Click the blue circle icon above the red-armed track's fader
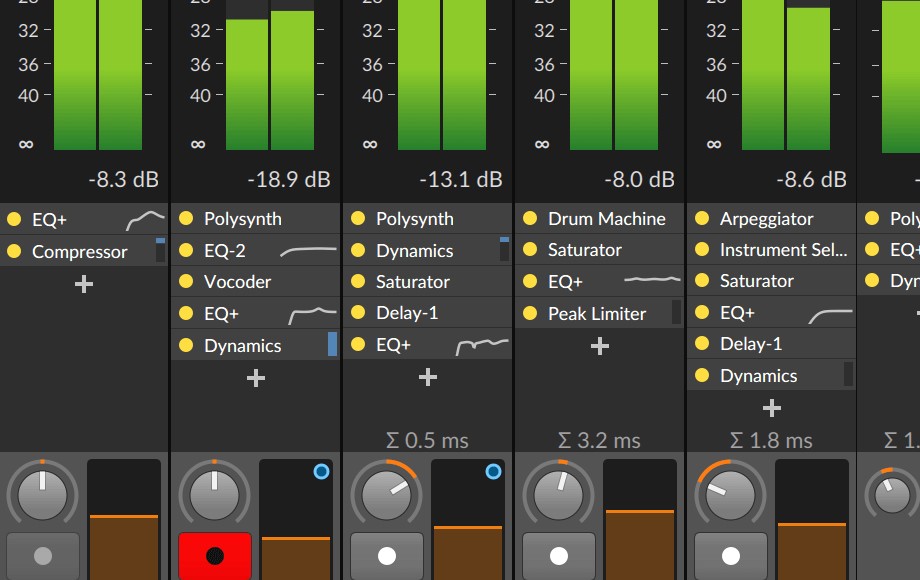Screen dimensions: 920x580 (321, 471)
